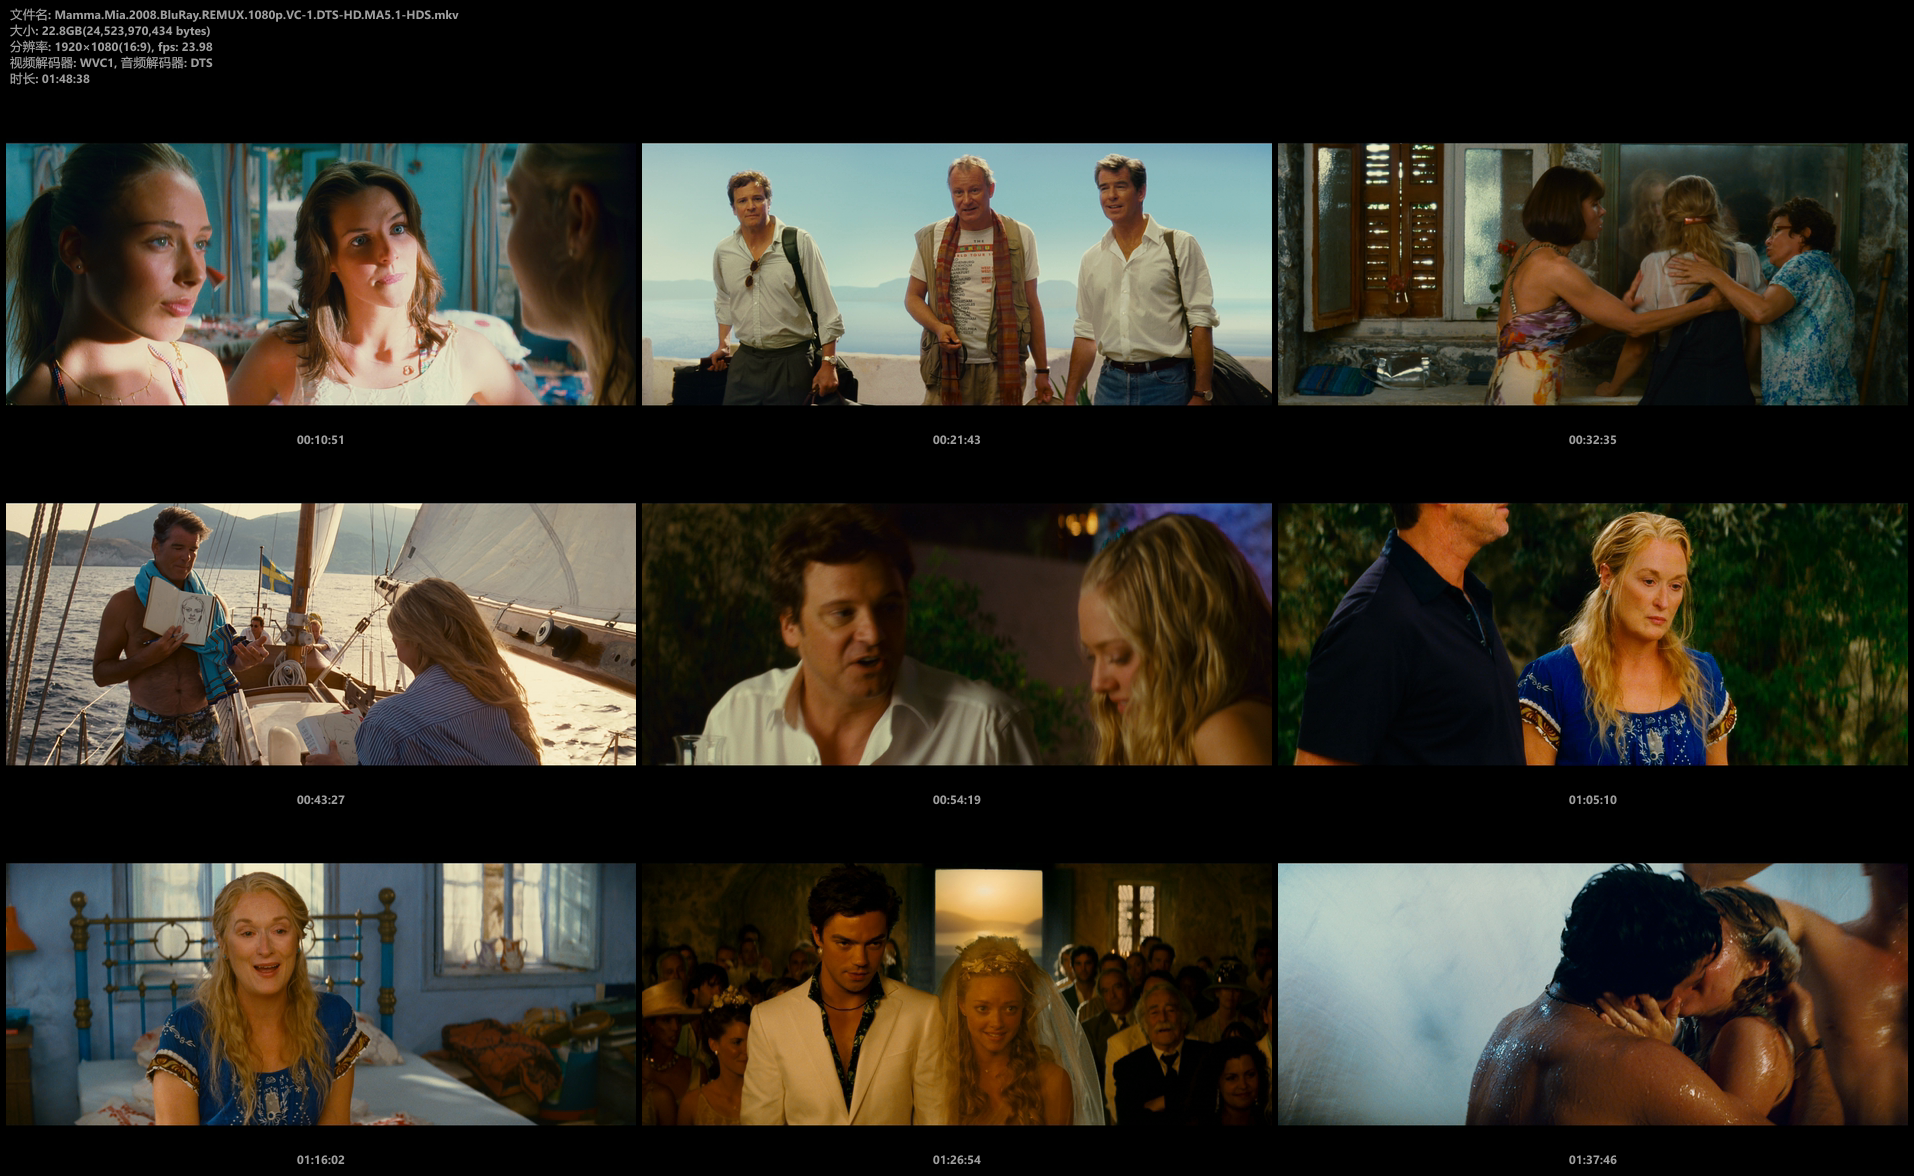The height and width of the screenshot is (1176, 1914).
Task: Click the 01:48:38 duration text
Action: click(x=65, y=79)
